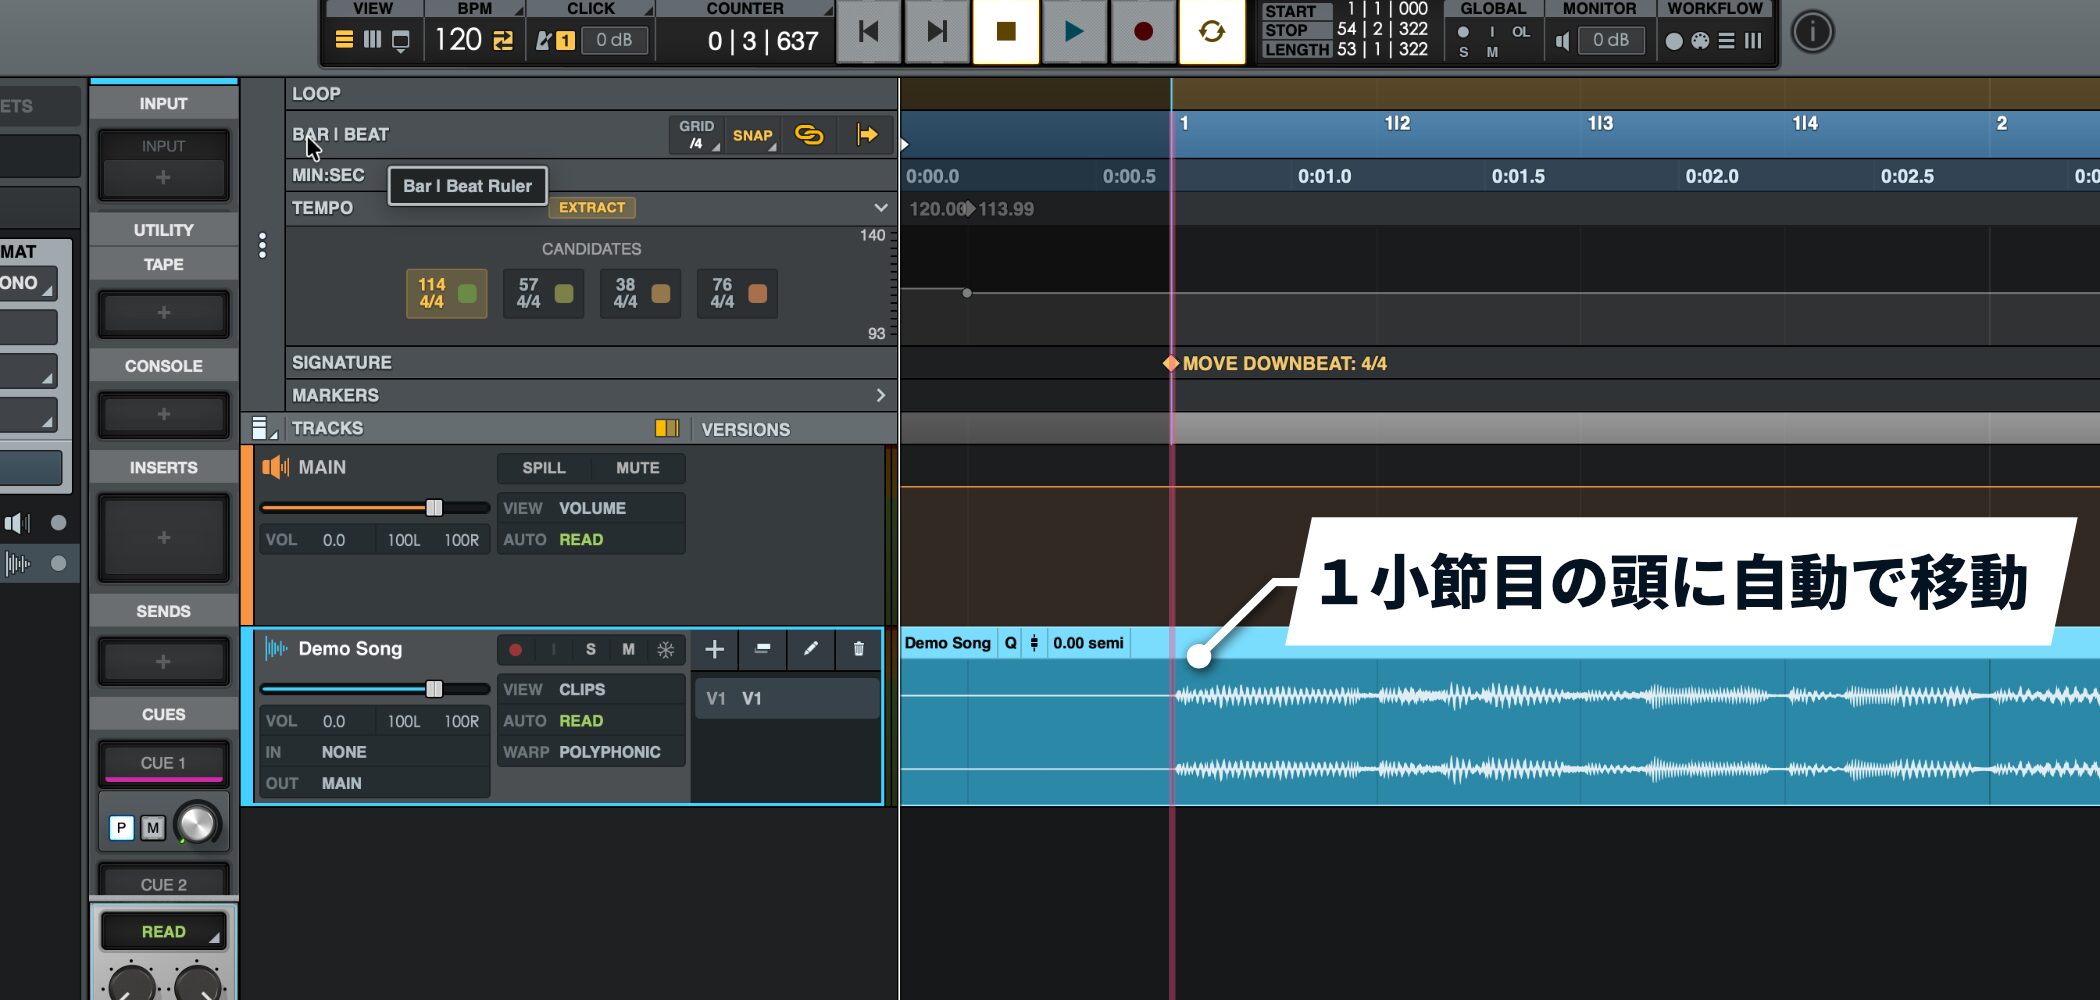This screenshot has height=1000, width=2100.
Task: Solo the Demo Song track
Action: click(590, 649)
